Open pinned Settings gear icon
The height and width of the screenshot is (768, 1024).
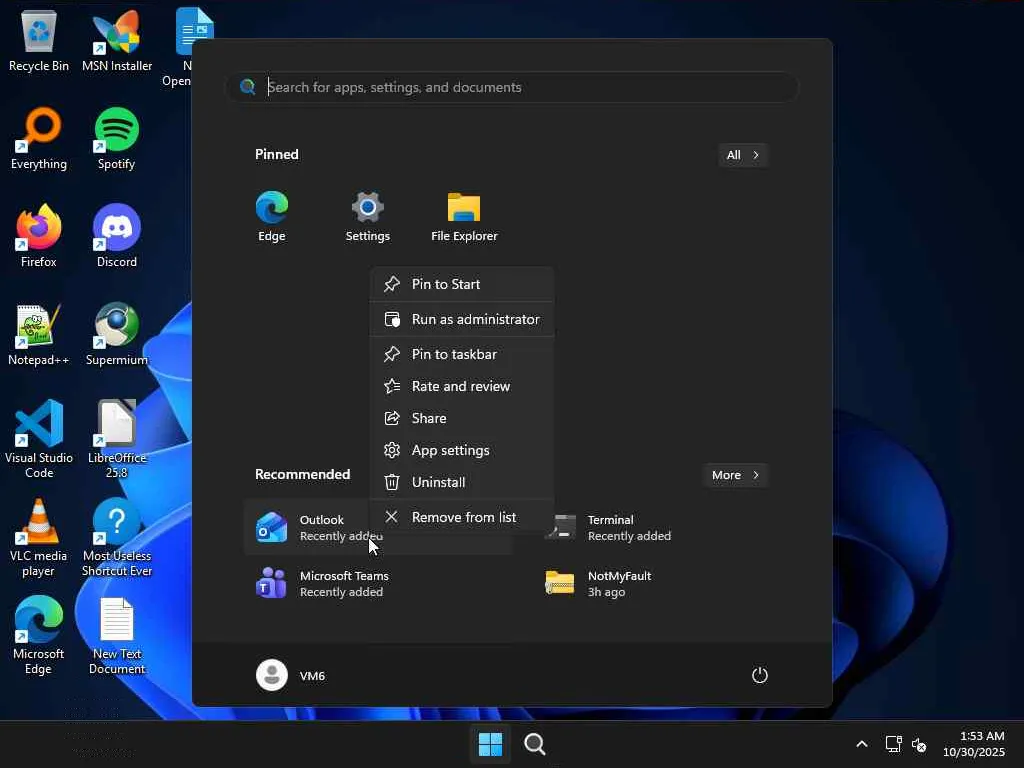pos(367,216)
